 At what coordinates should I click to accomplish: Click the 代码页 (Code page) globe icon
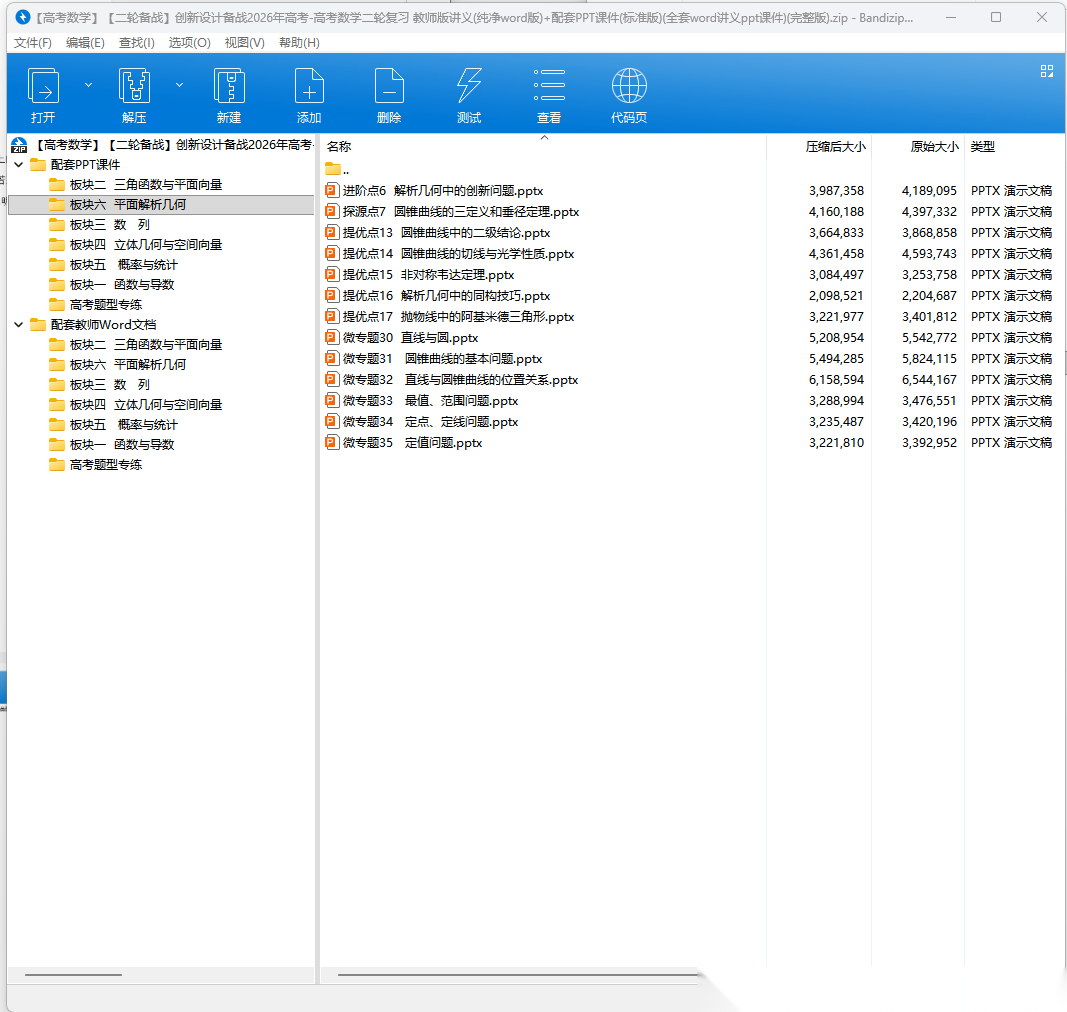pyautogui.click(x=629, y=87)
